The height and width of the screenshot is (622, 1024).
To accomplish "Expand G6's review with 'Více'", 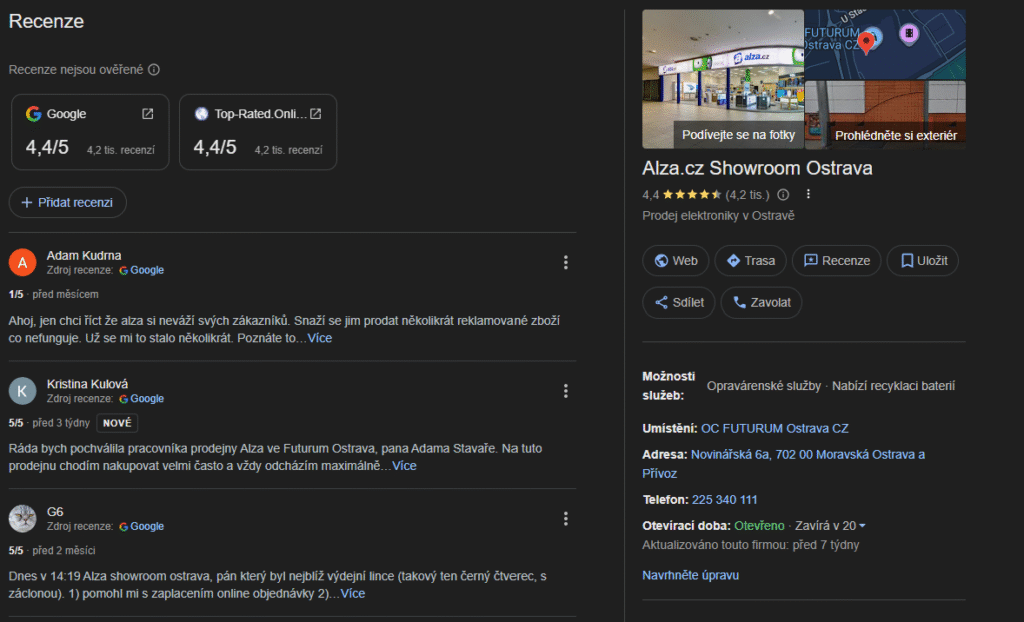I will (x=353, y=593).
